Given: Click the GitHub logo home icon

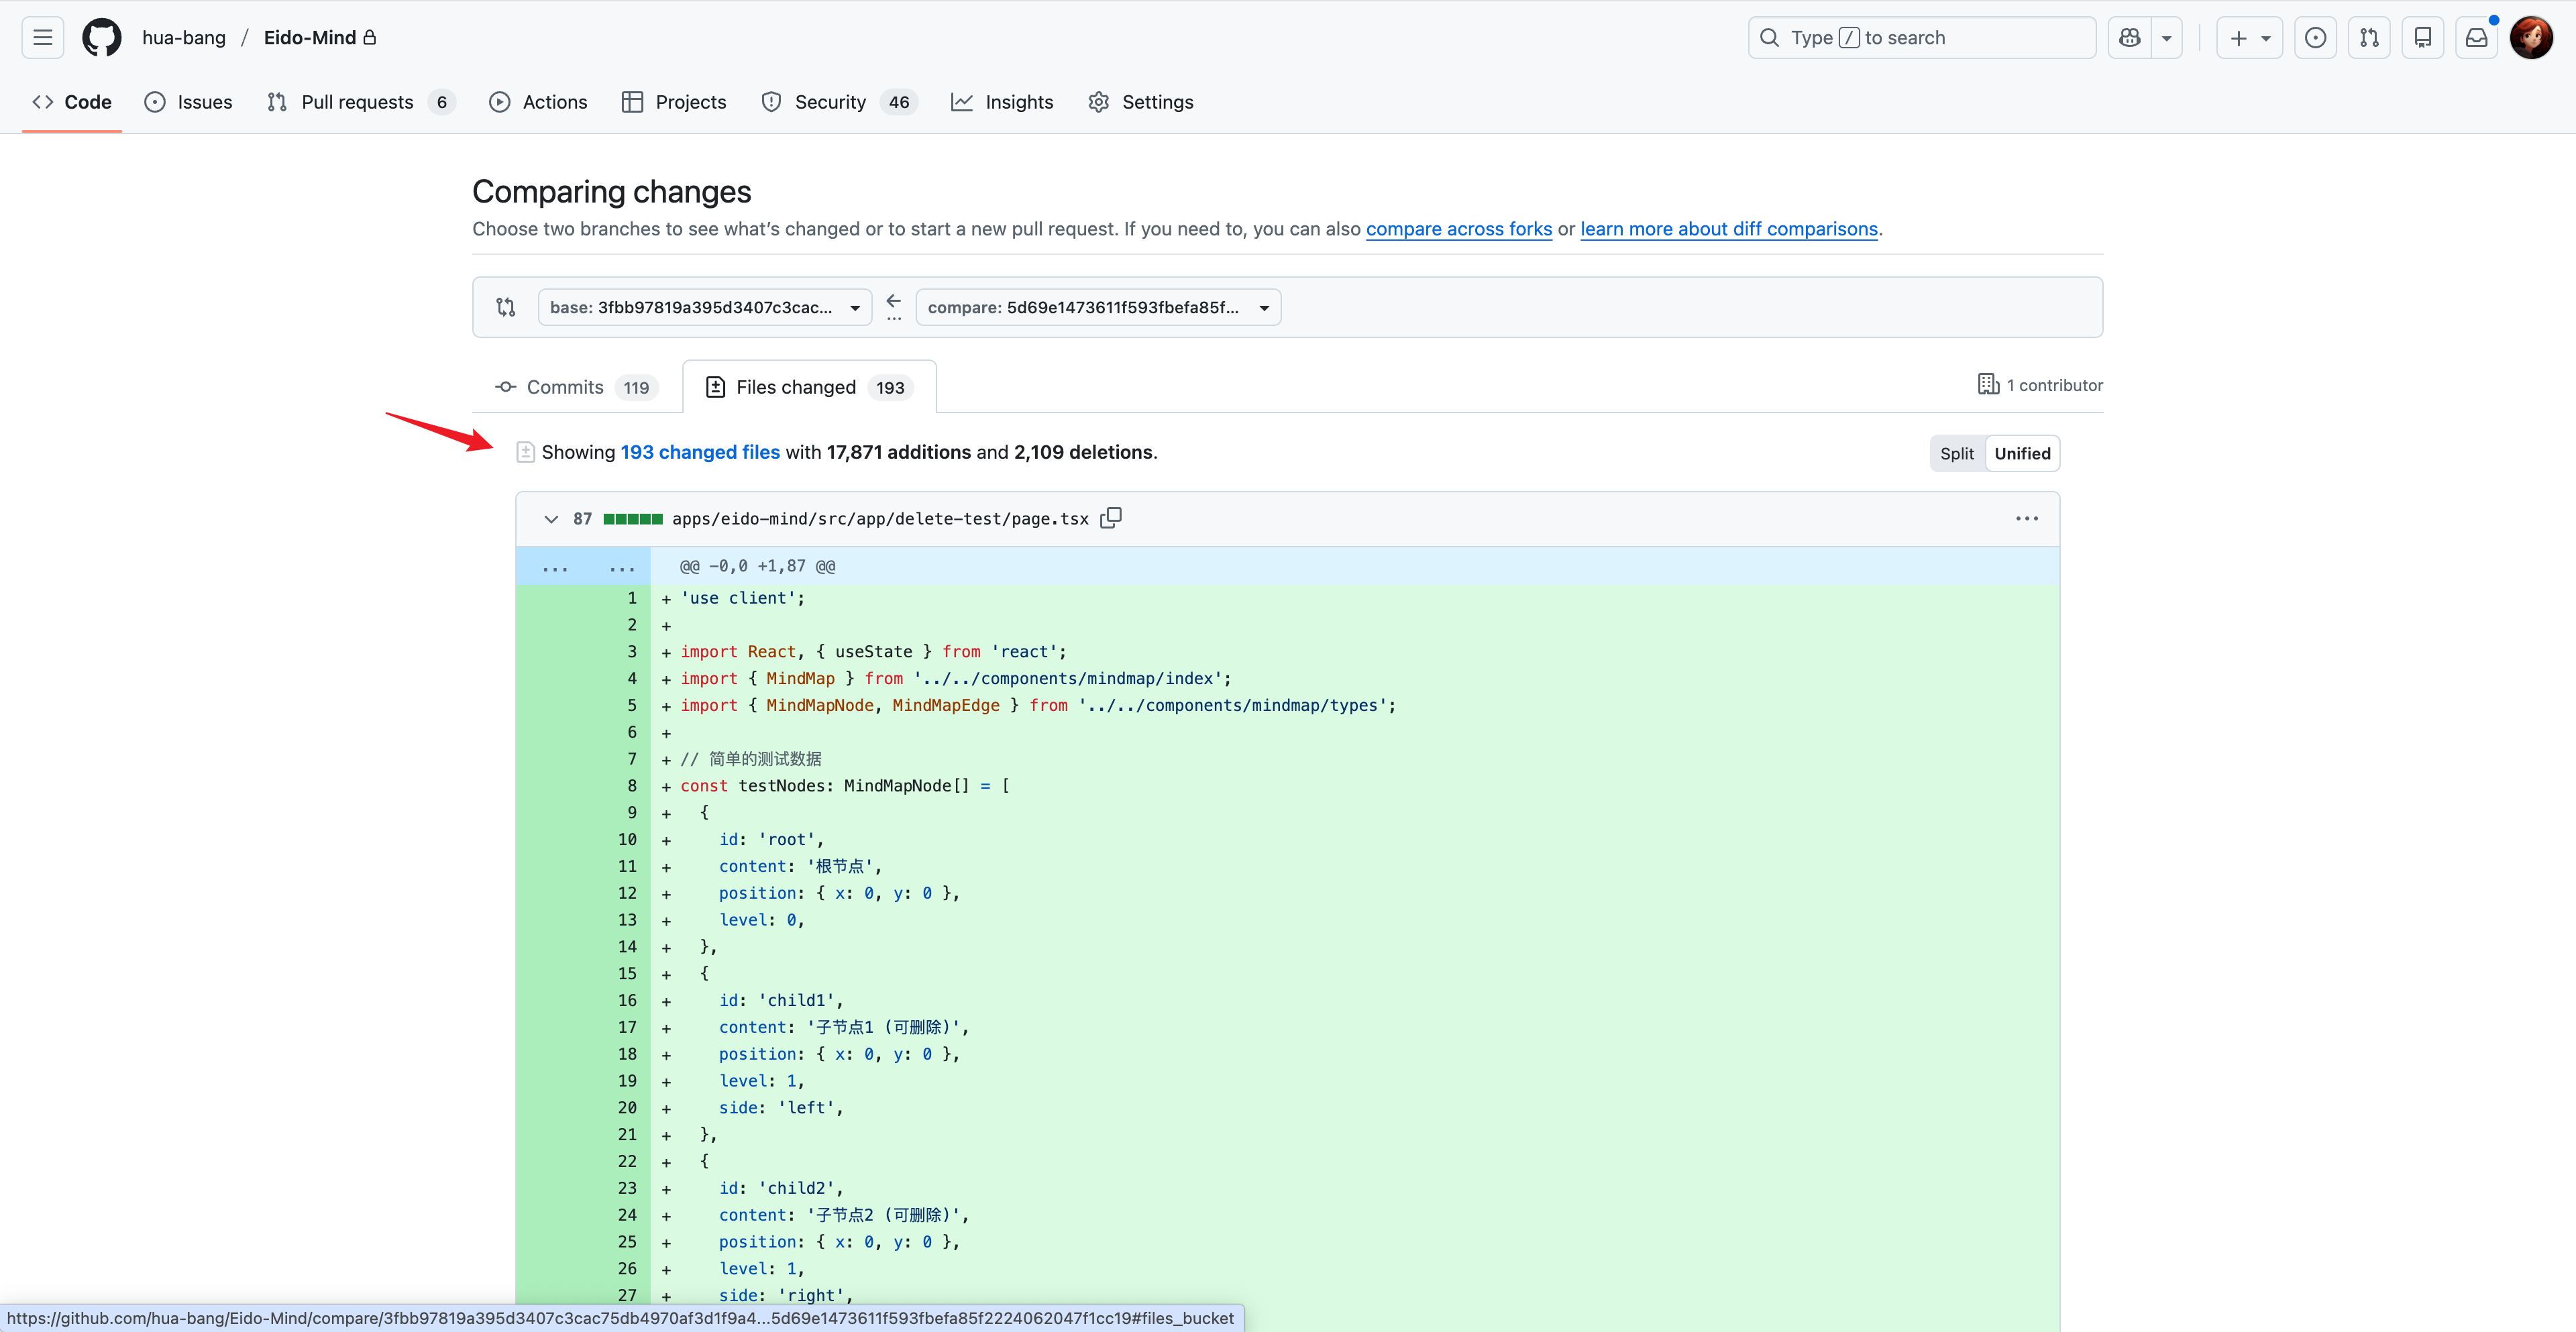Looking at the screenshot, I should click(101, 38).
